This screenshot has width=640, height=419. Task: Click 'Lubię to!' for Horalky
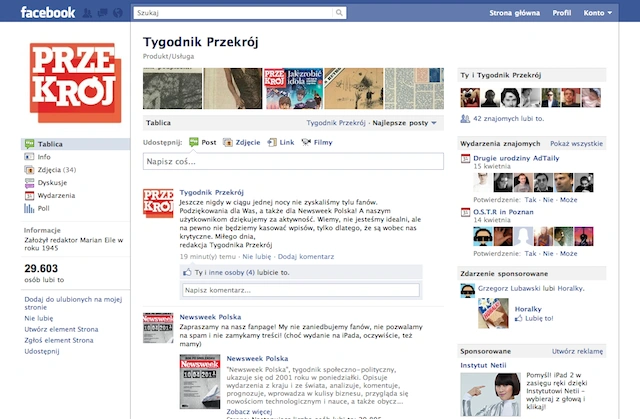point(539,319)
